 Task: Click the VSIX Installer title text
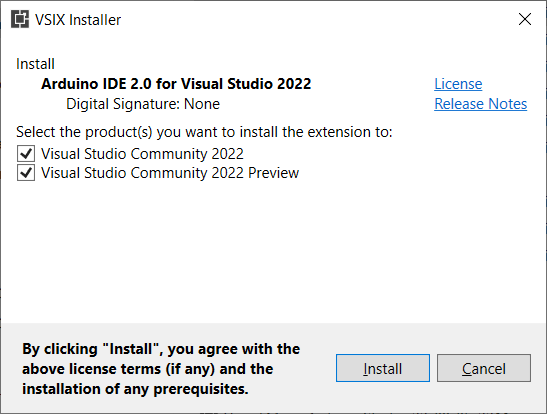point(78,20)
